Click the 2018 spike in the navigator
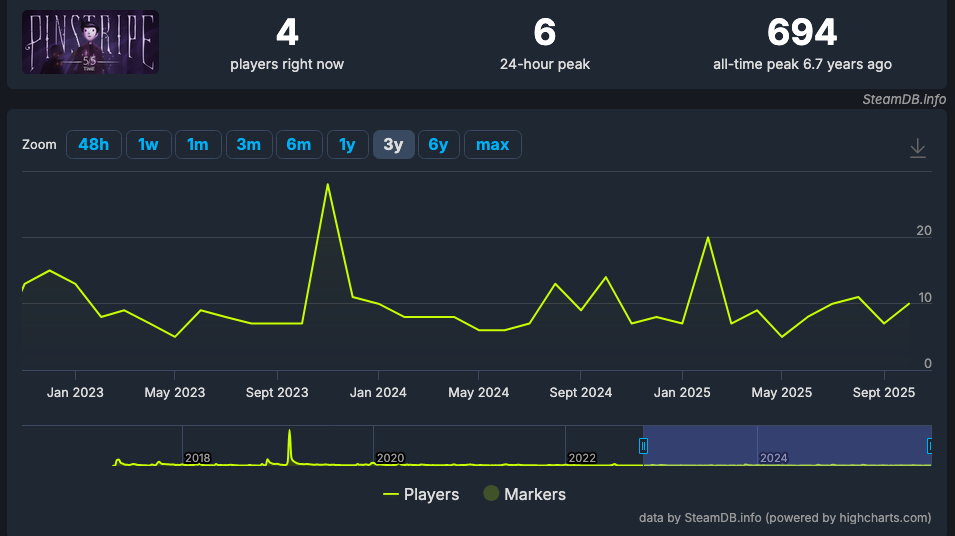Image resolution: width=955 pixels, height=536 pixels. pyautogui.click(x=289, y=446)
